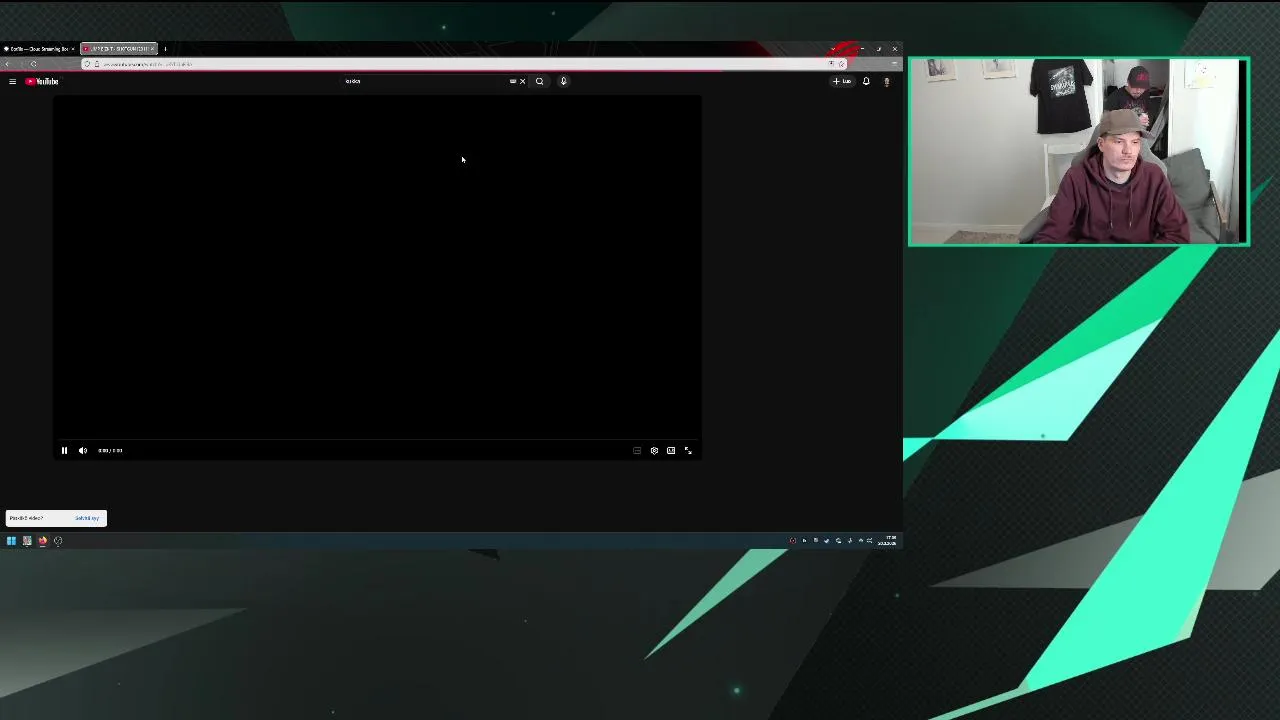Open the video player settings gear
The height and width of the screenshot is (720, 1280).
click(654, 450)
